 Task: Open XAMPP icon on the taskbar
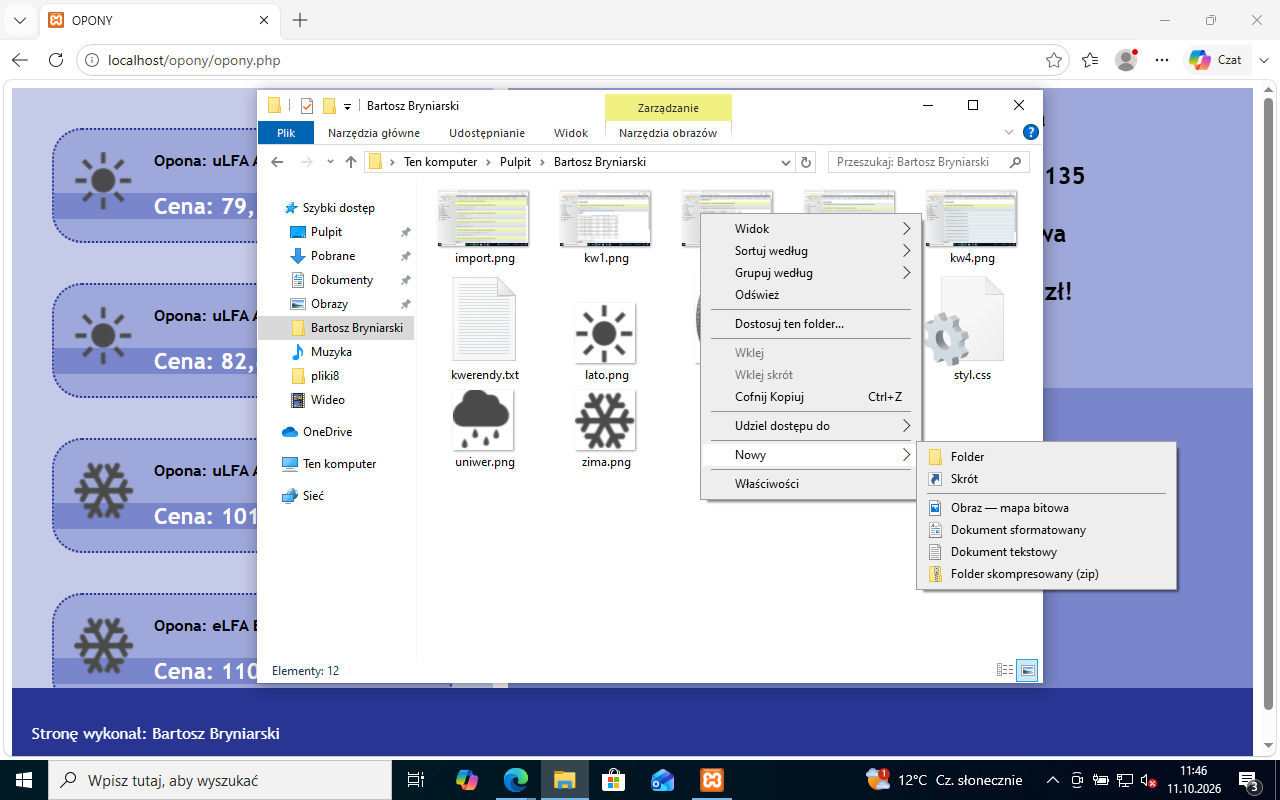tap(711, 780)
